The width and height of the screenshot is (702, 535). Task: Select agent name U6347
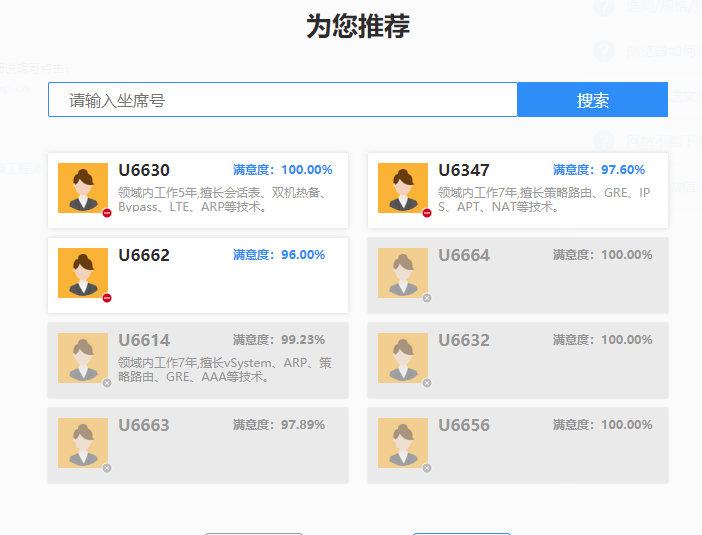[464, 171]
